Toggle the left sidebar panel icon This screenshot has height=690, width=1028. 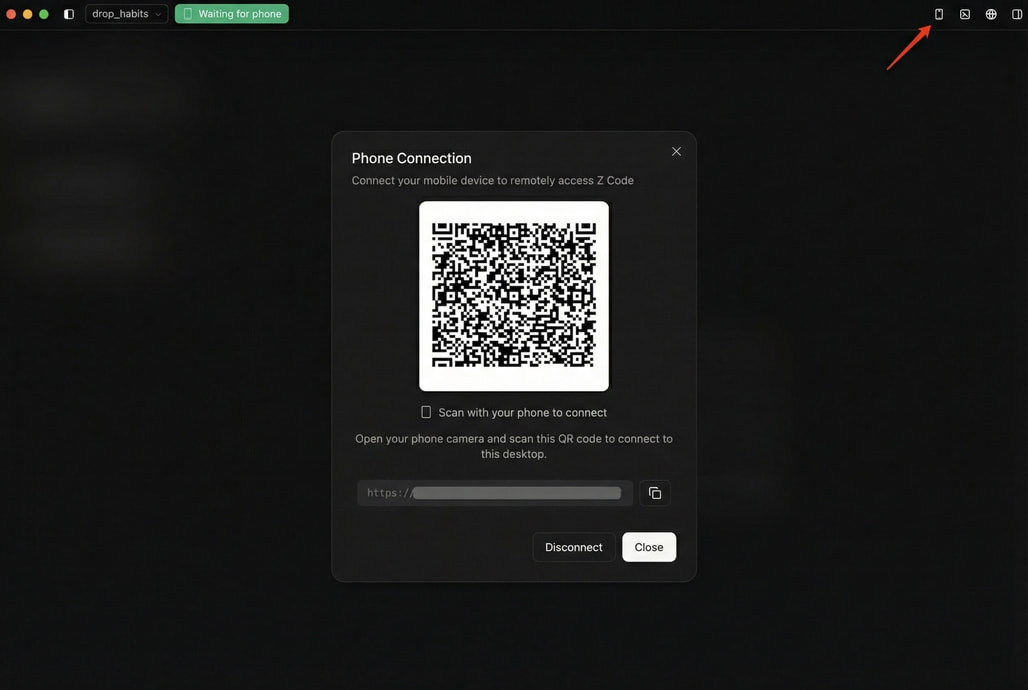click(x=69, y=14)
